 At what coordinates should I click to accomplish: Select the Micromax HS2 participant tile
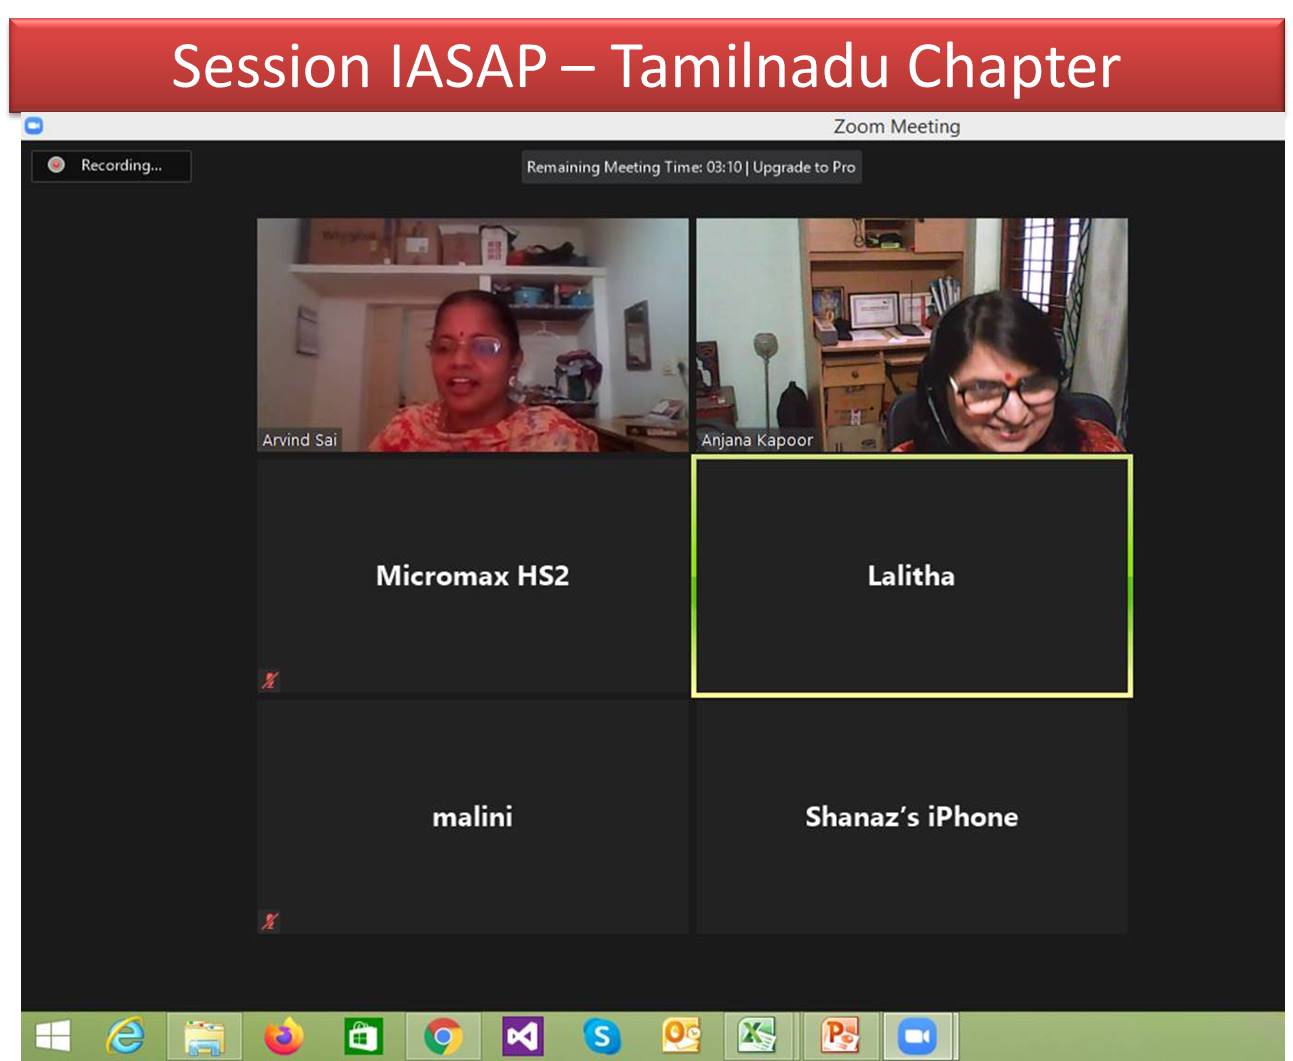tap(472, 576)
